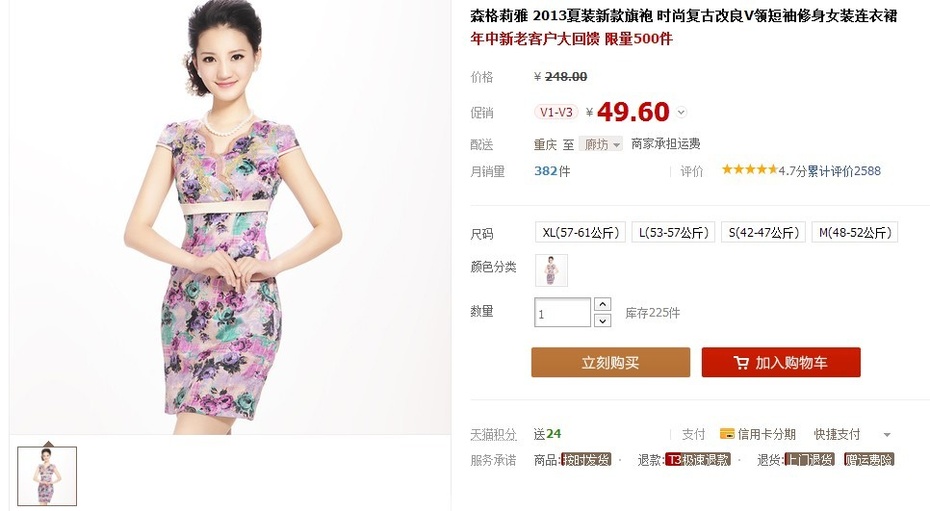Image resolution: width=930 pixels, height=511 pixels.
Task: Click the V1-V3 promotion tag
Action: click(x=556, y=112)
